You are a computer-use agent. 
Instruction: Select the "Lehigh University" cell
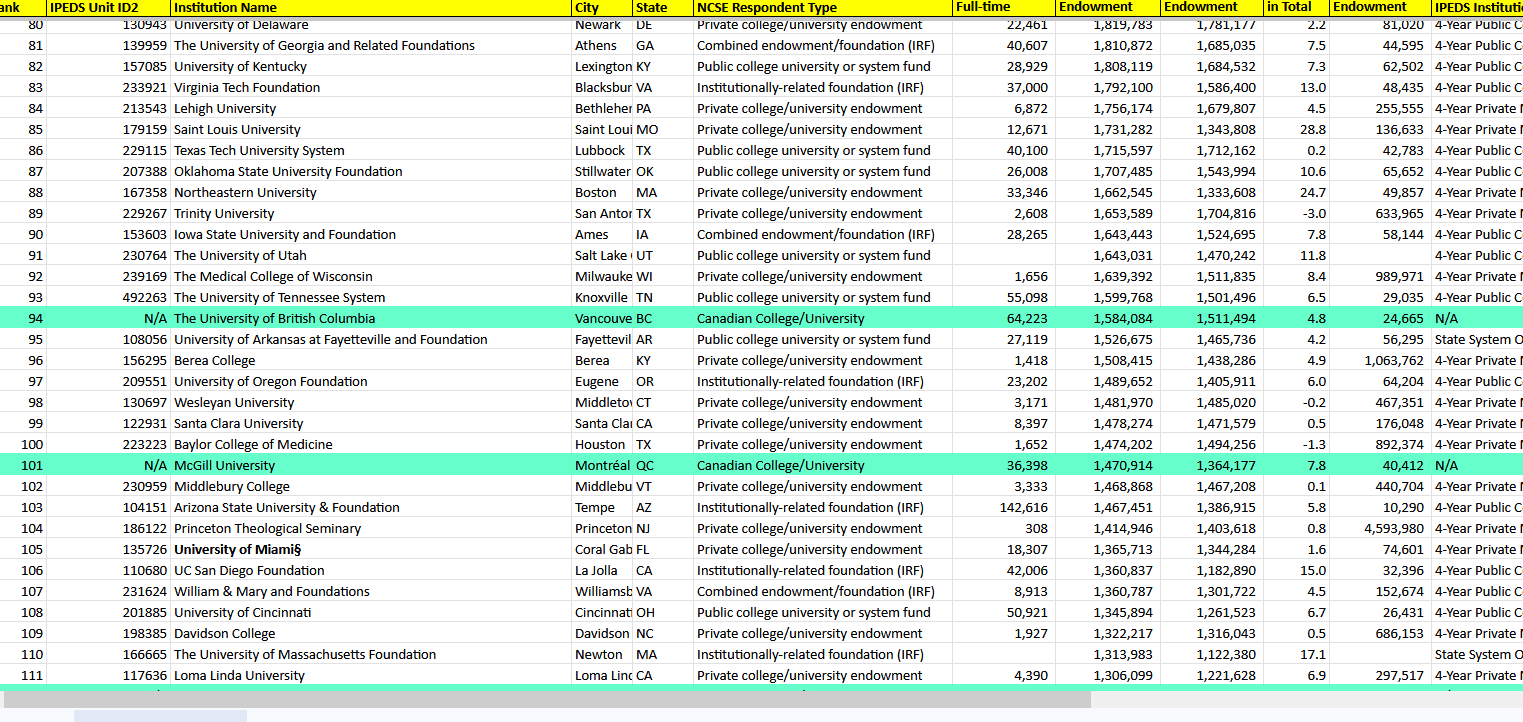371,109
